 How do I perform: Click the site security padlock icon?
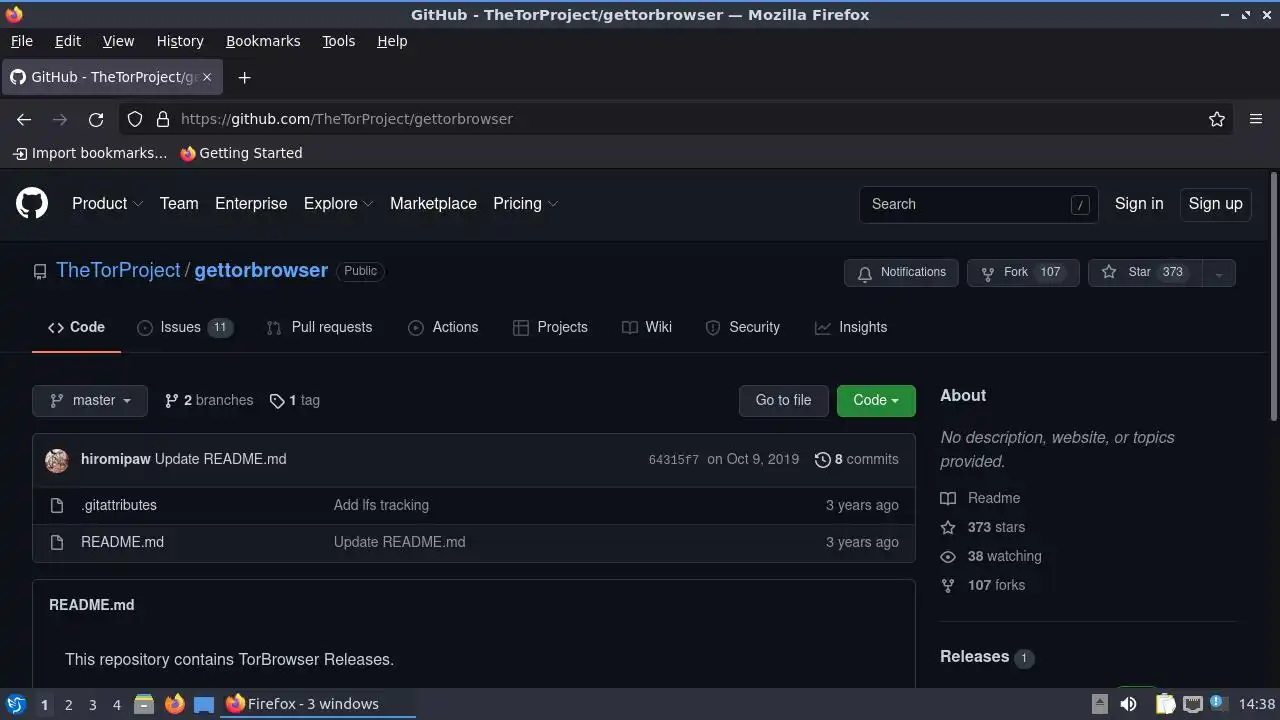click(163, 119)
